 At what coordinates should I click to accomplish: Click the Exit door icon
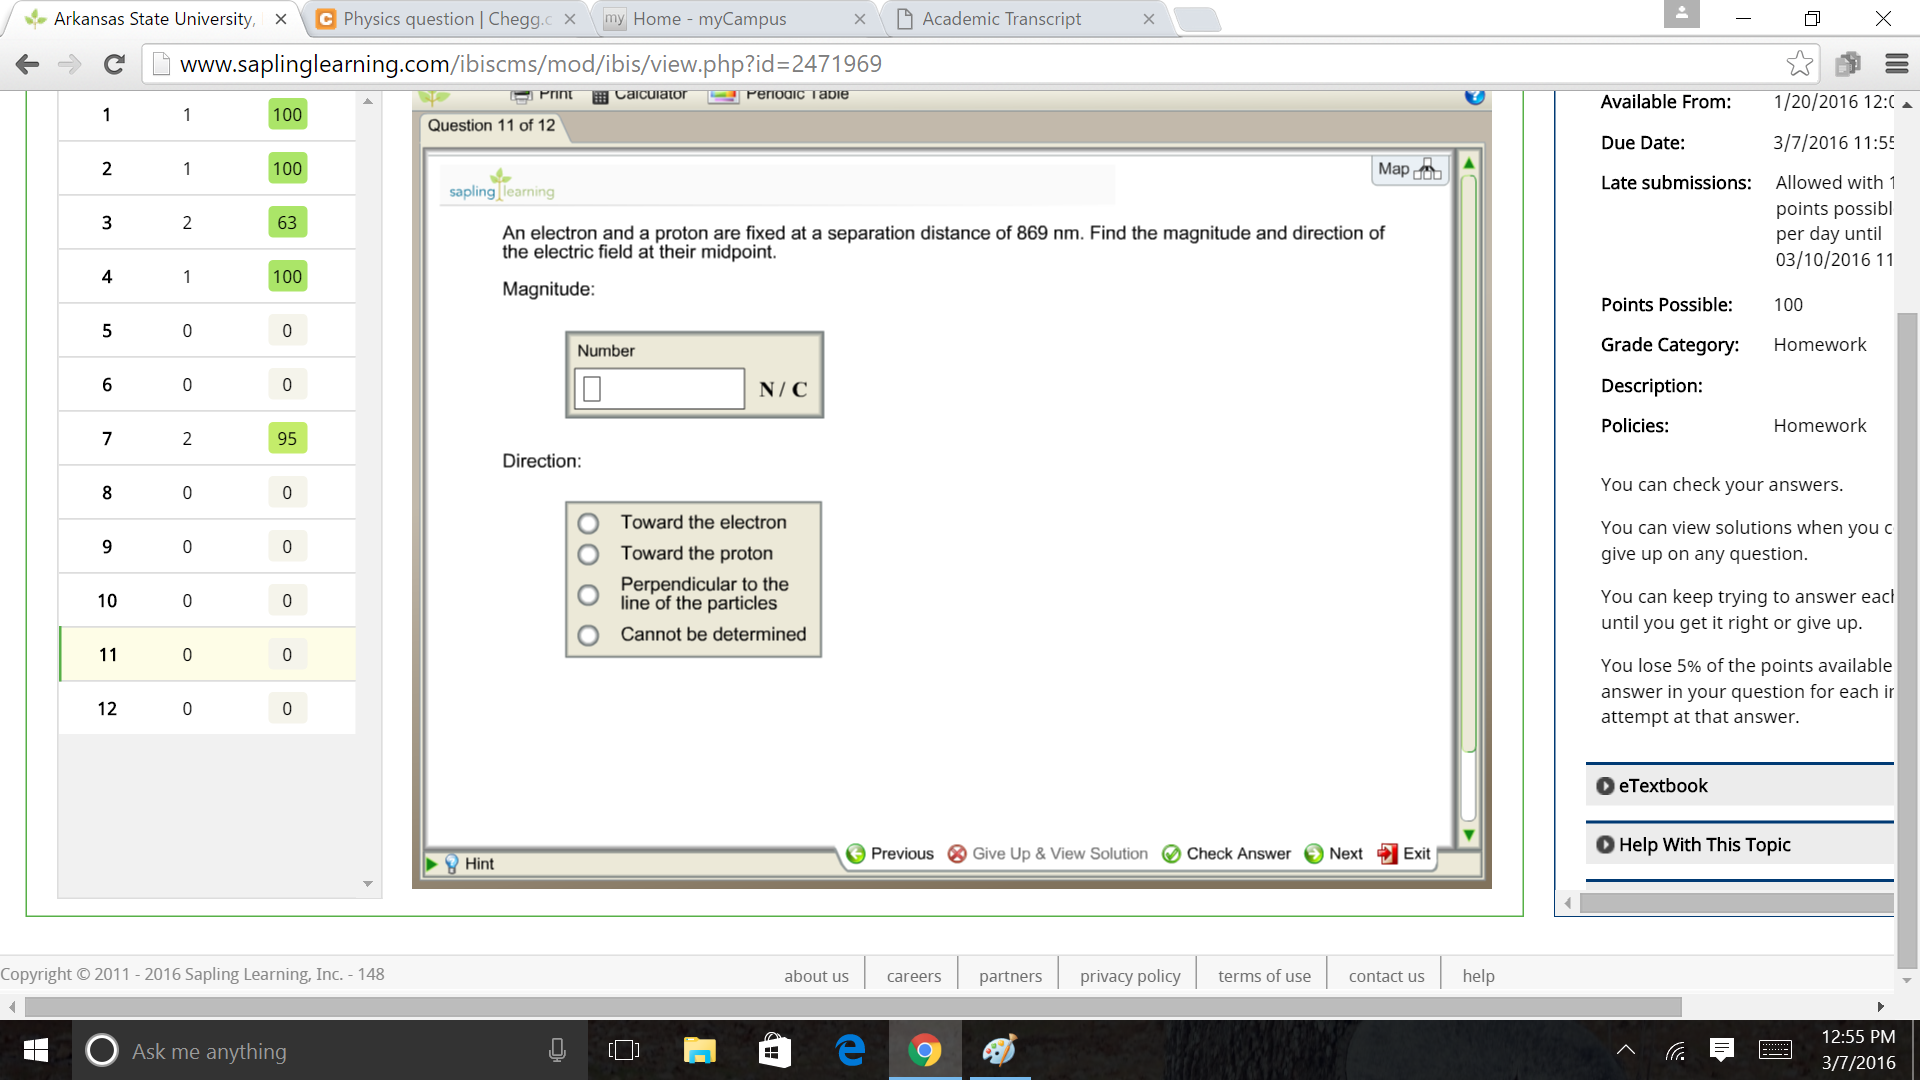pos(1387,854)
